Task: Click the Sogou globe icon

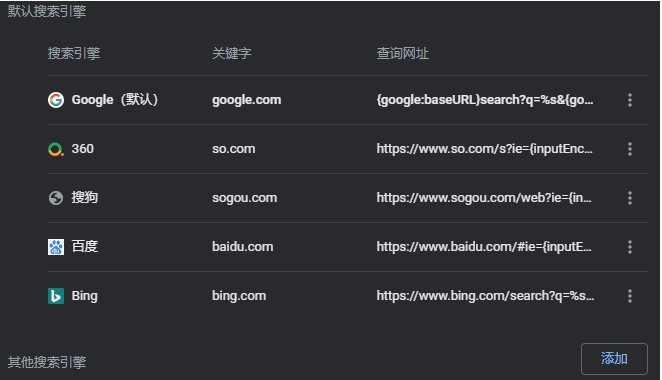Action: tap(56, 198)
